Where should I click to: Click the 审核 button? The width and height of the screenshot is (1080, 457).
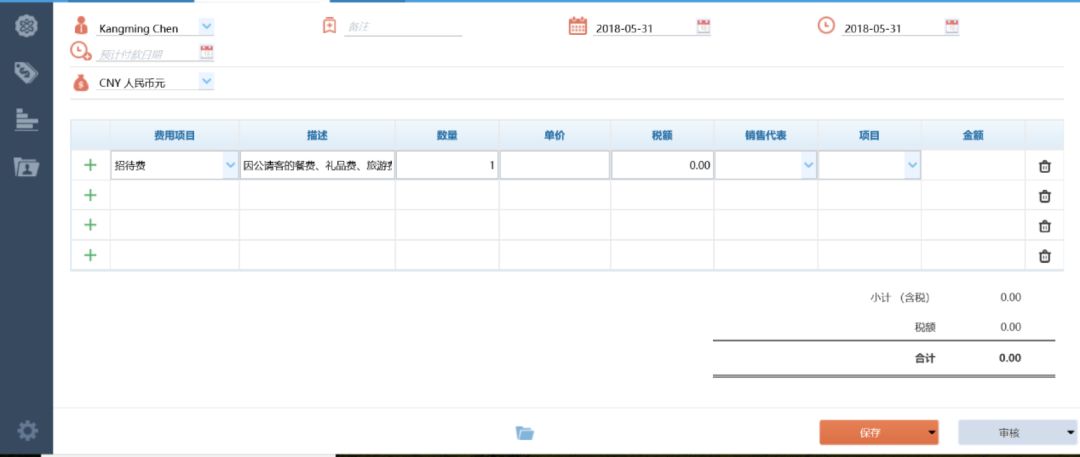1008,433
